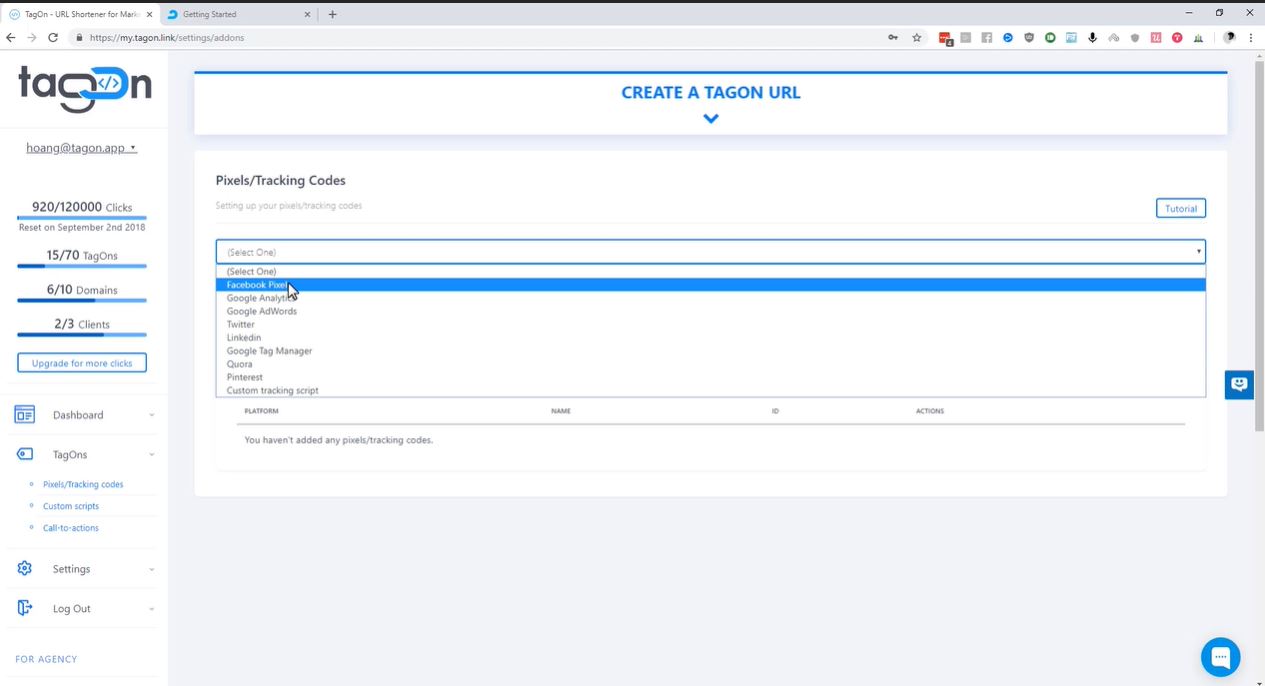Click the TagOns tag icon

point(25,454)
